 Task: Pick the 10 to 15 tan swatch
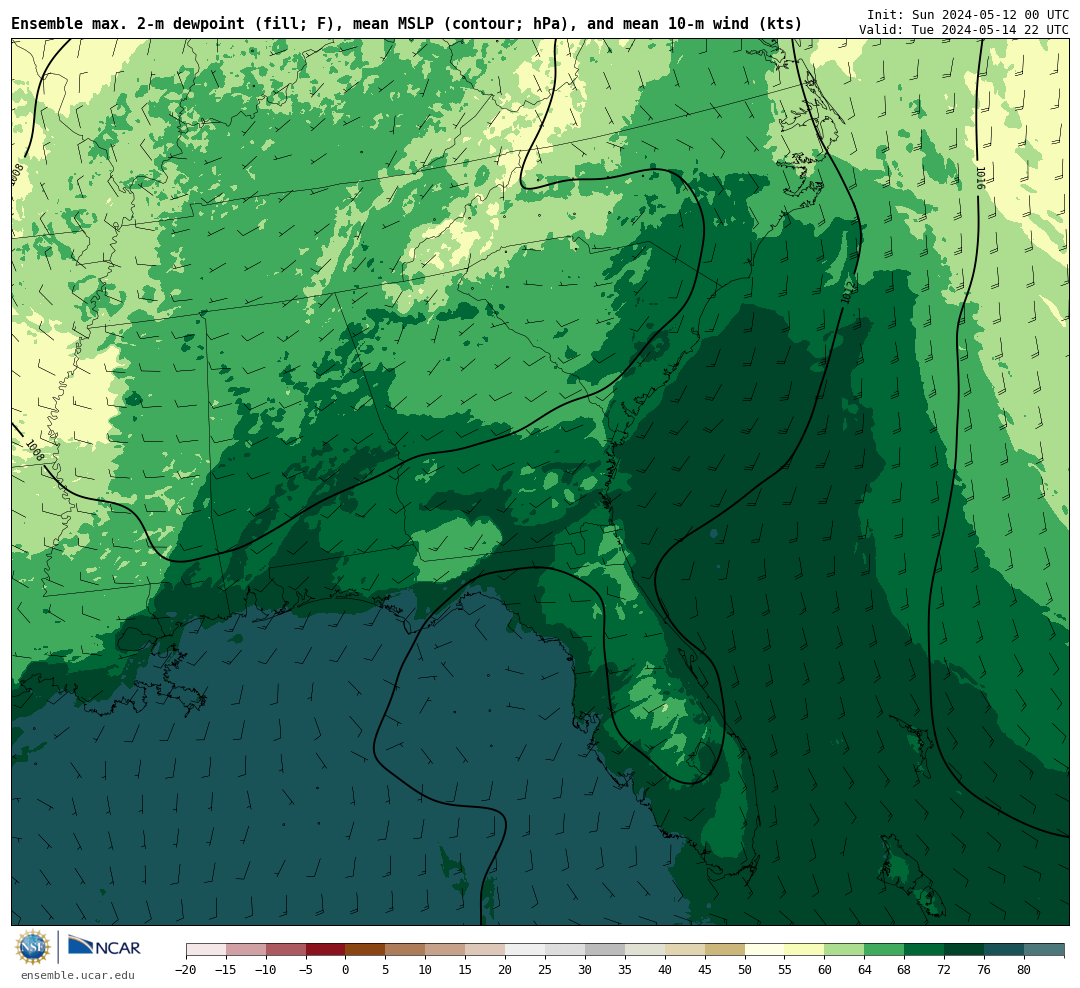[x=446, y=949]
